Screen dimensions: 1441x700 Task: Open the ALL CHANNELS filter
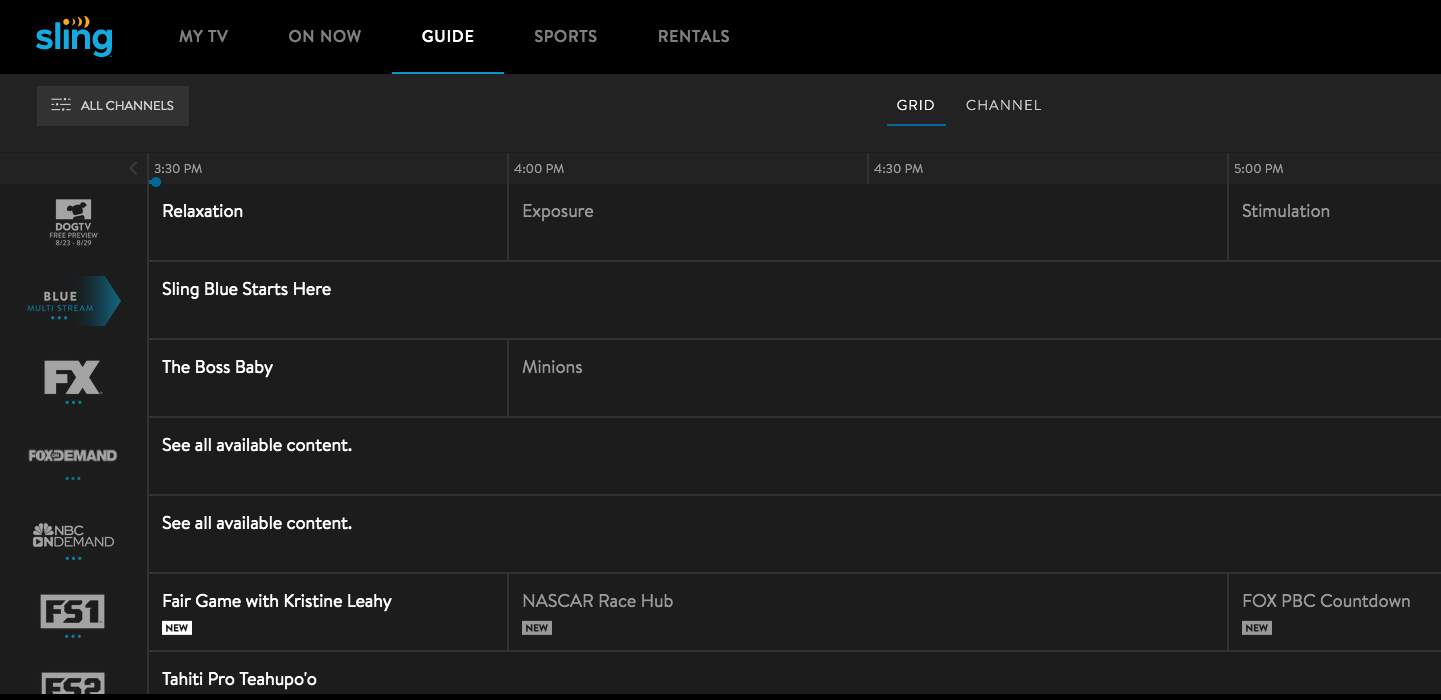112,104
